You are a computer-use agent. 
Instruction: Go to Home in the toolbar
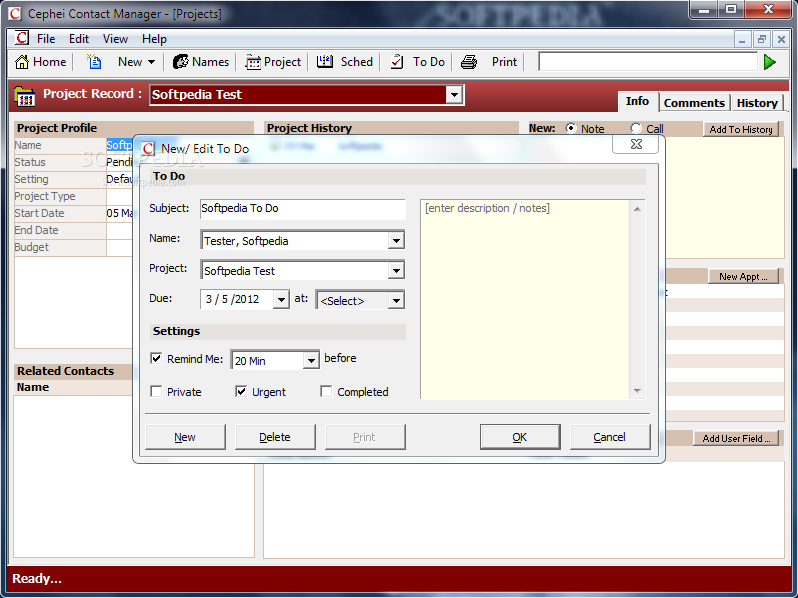pyautogui.click(x=41, y=62)
